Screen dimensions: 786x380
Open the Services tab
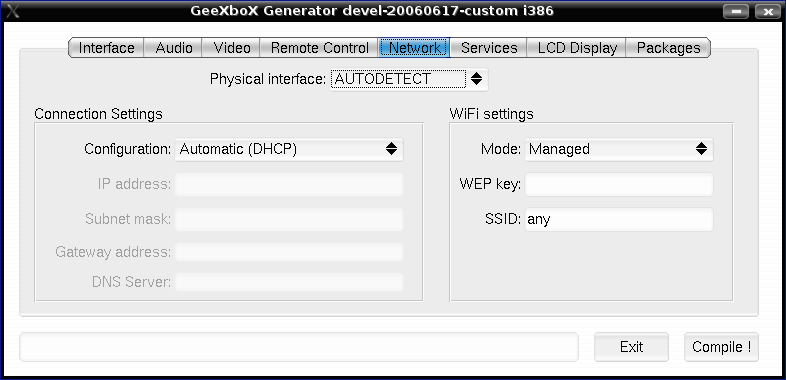click(489, 48)
